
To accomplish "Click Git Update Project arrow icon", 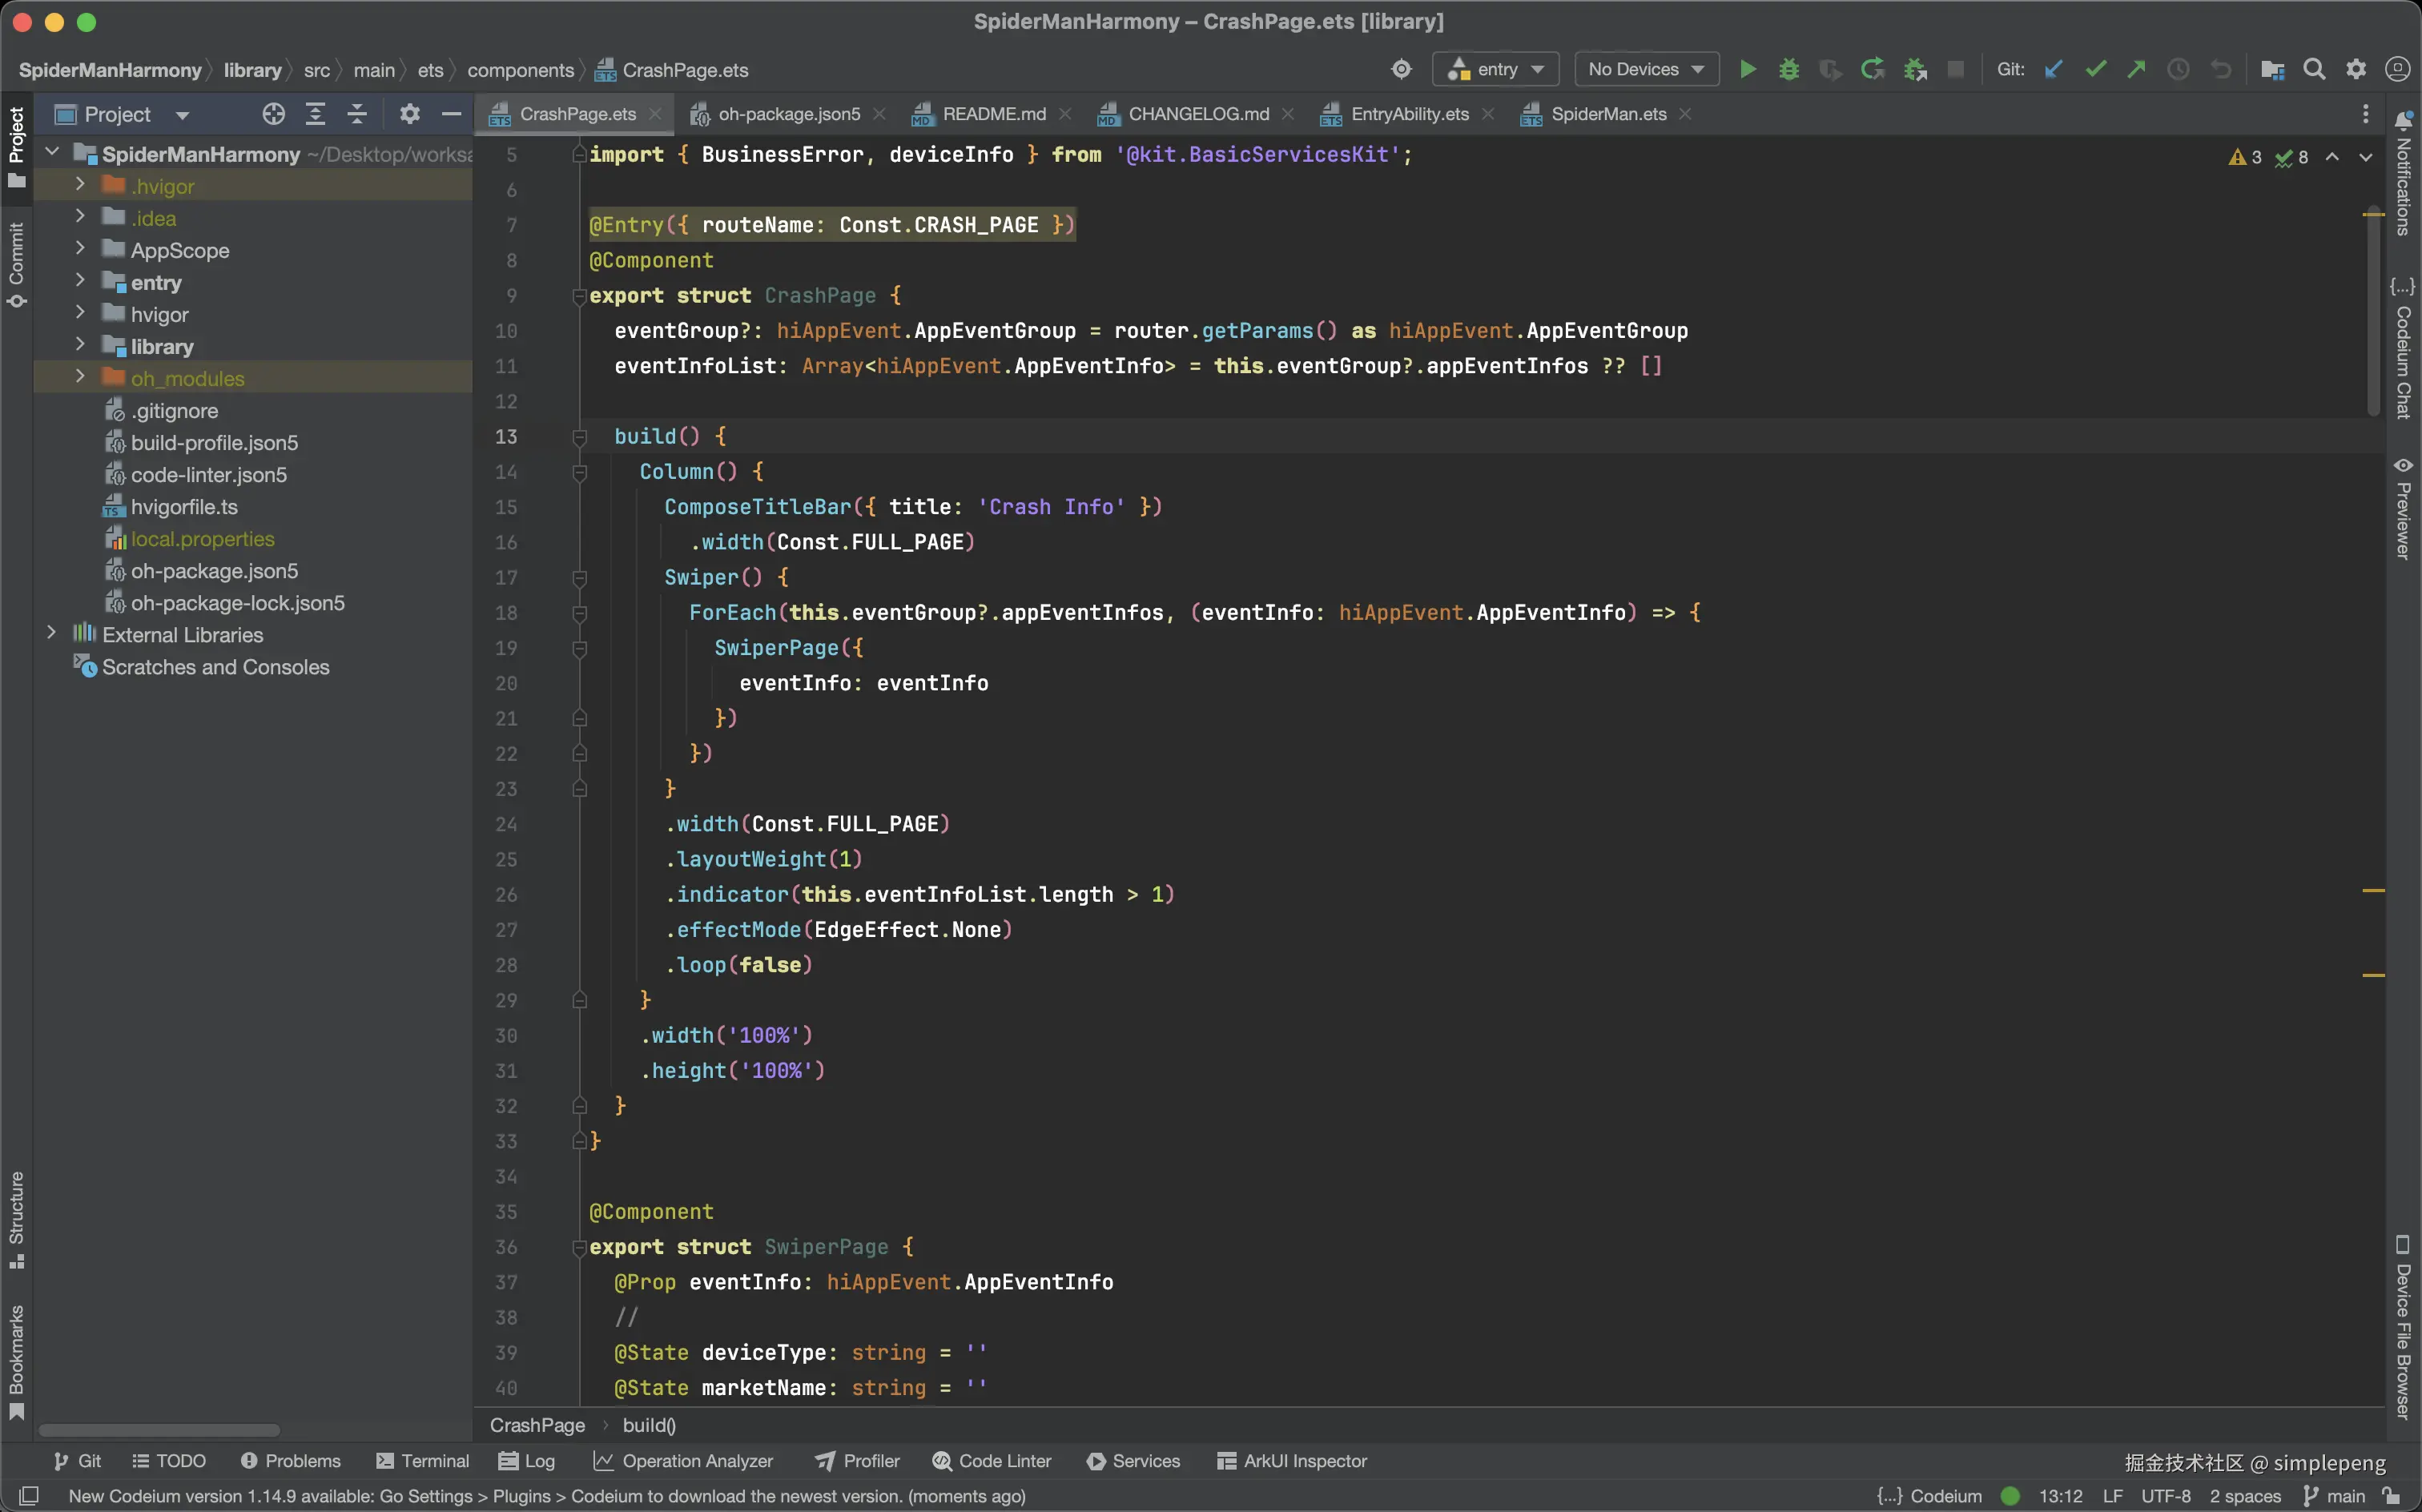I will (2053, 69).
